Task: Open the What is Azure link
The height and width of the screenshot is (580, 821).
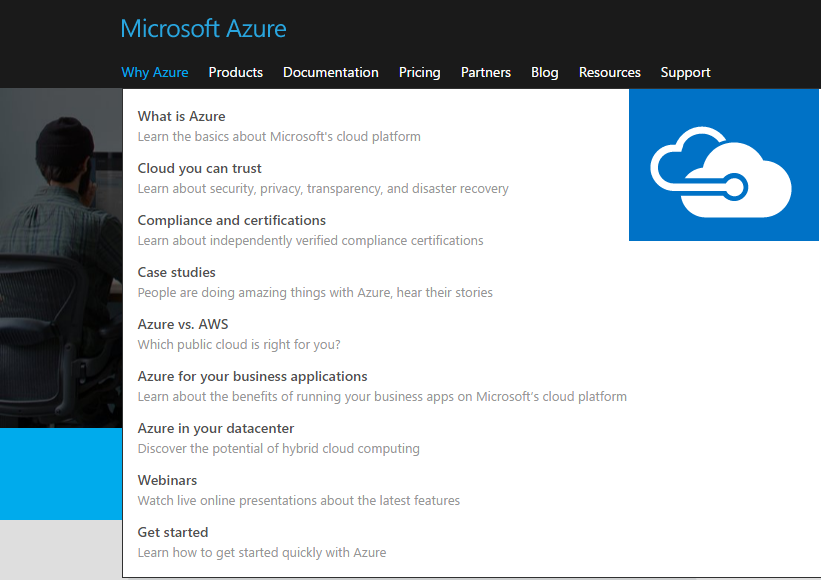Action: pos(181,116)
